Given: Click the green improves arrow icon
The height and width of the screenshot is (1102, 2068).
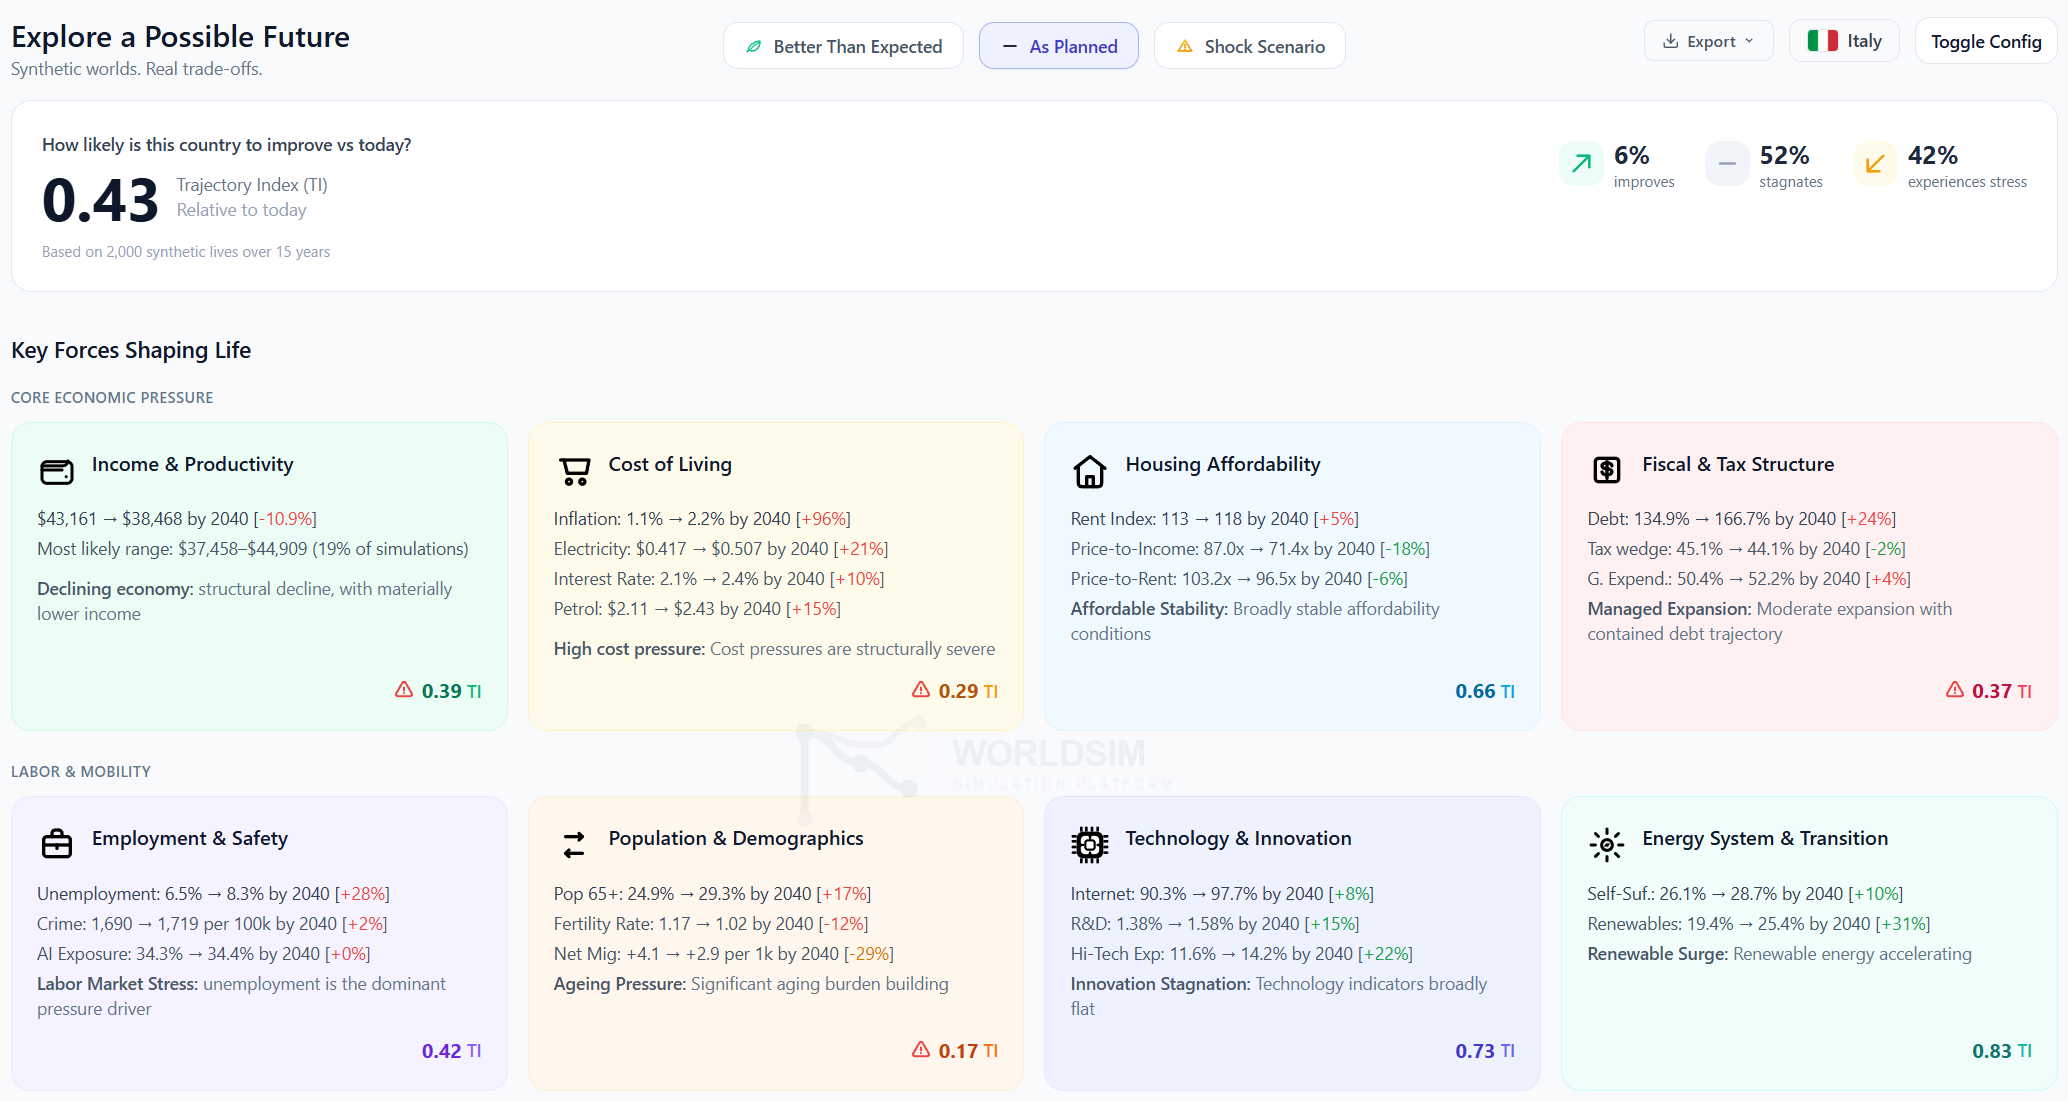Looking at the screenshot, I should [1581, 164].
